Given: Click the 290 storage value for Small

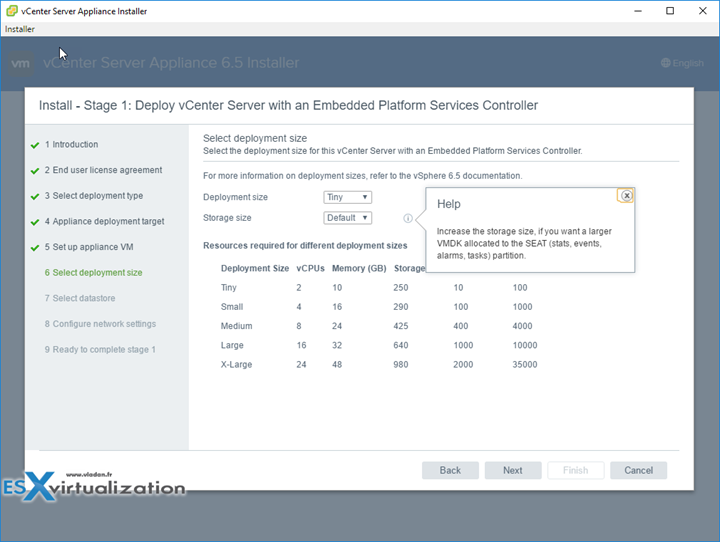Looking at the screenshot, I should (401, 307).
